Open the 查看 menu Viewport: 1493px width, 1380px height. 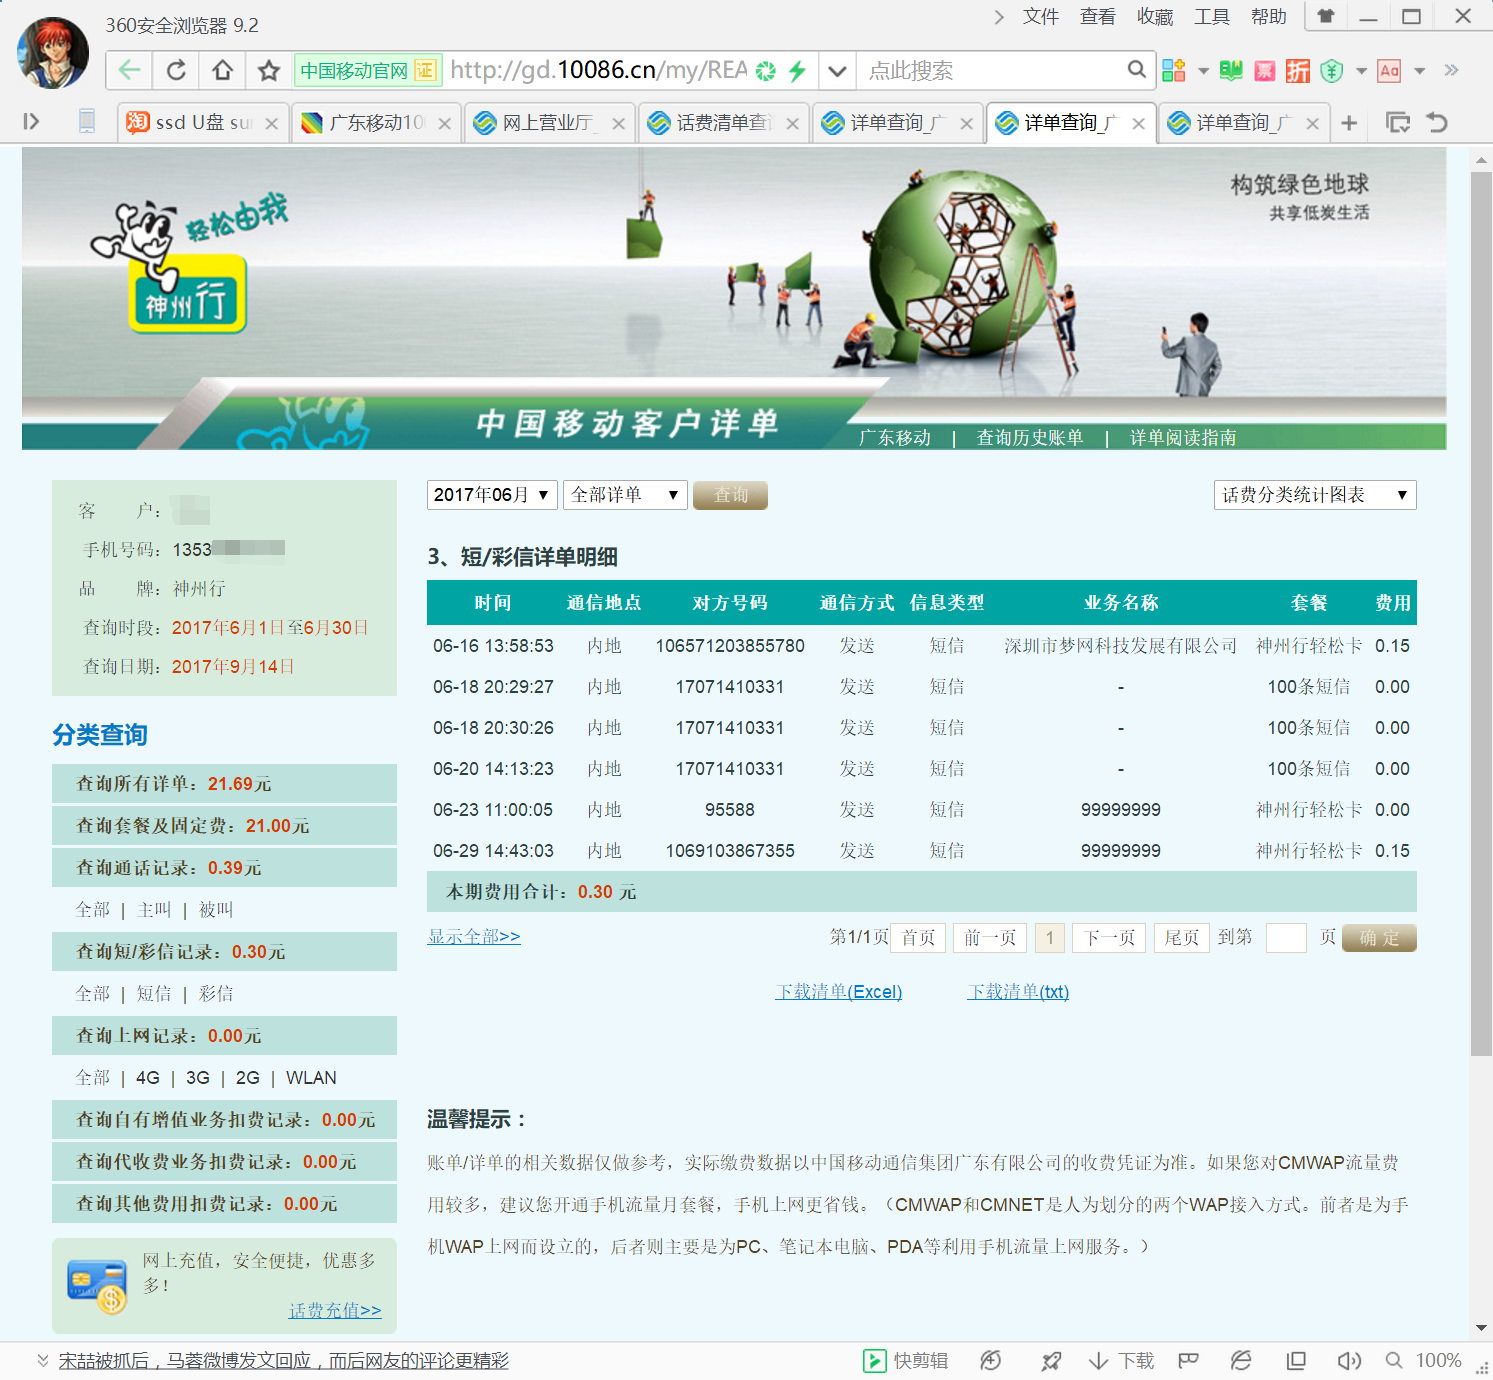pyautogui.click(x=1098, y=17)
